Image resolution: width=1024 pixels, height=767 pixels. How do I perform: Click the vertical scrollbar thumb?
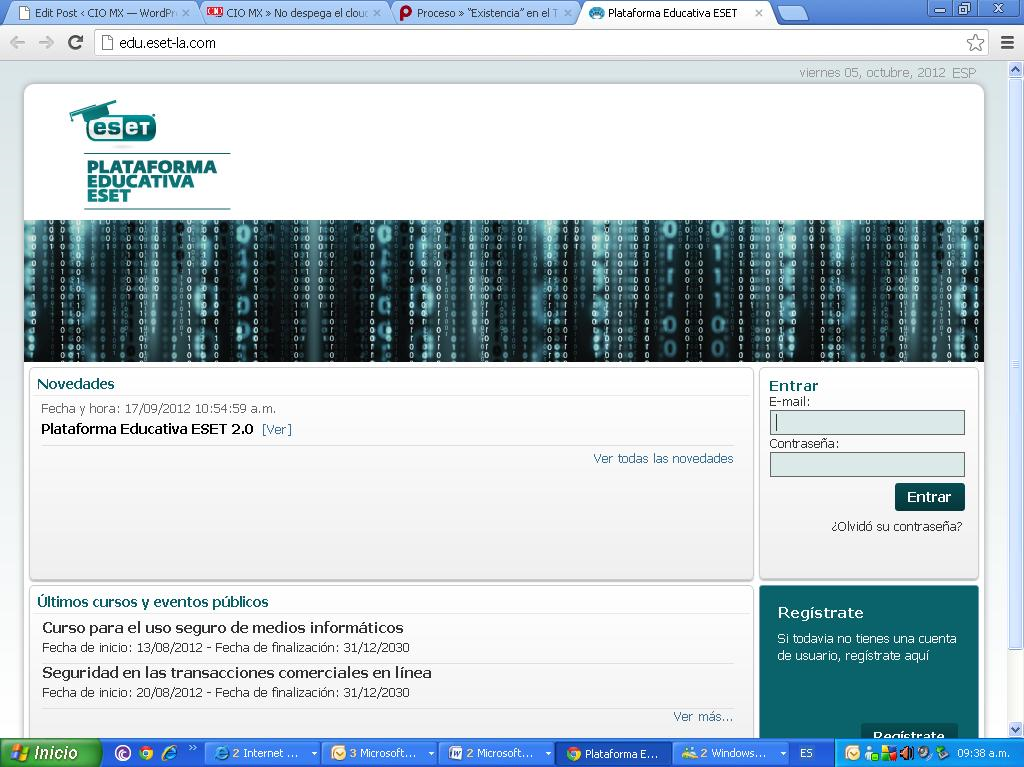[1016, 363]
